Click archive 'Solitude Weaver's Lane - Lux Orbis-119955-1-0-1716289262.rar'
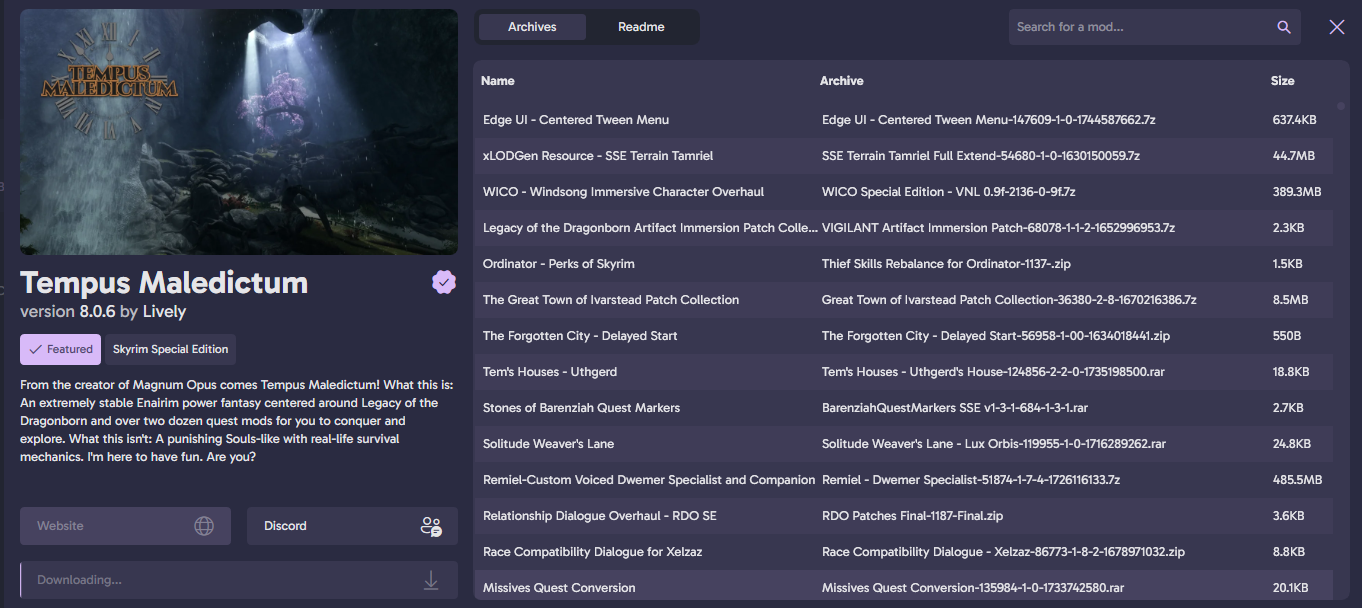Viewport: 1362px width, 608px height. [x=994, y=444]
